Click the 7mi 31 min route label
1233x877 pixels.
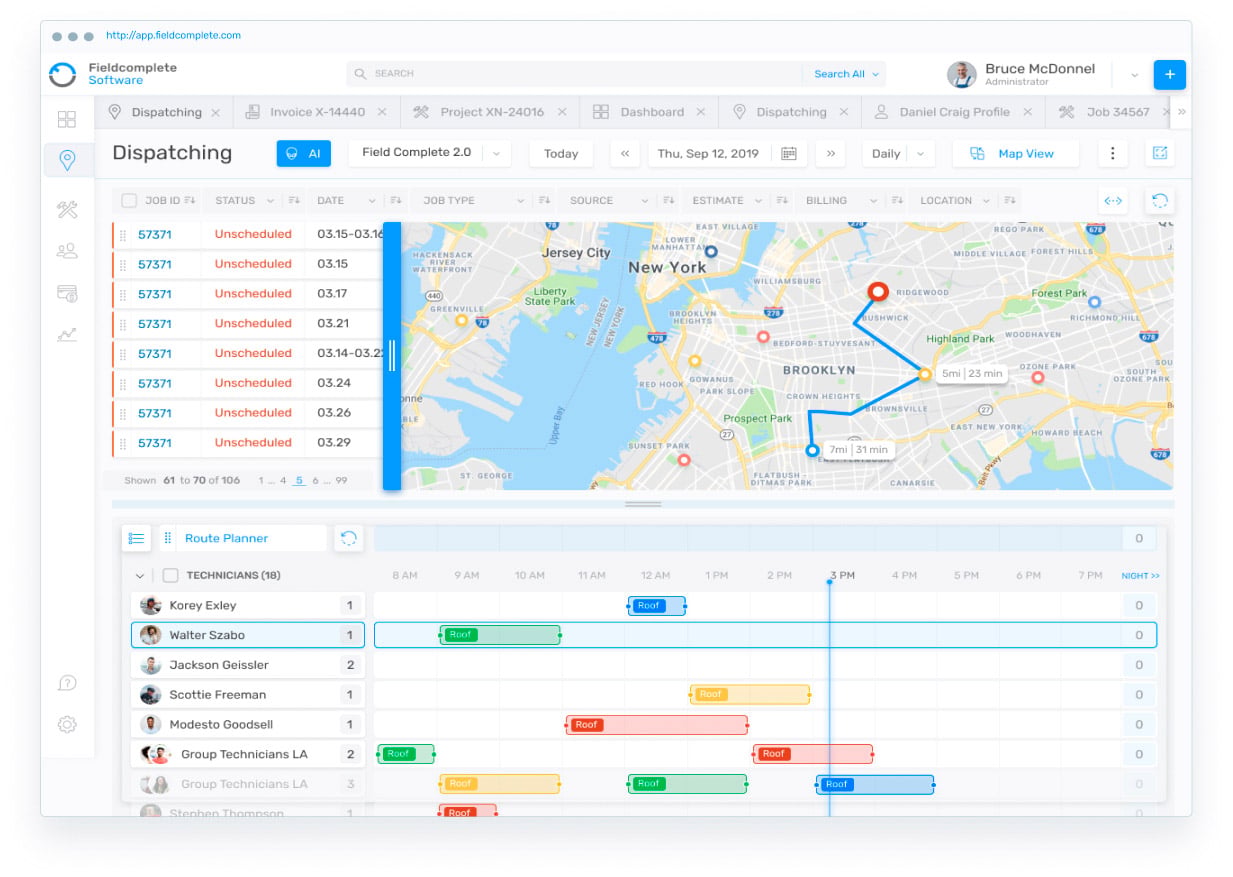click(858, 450)
